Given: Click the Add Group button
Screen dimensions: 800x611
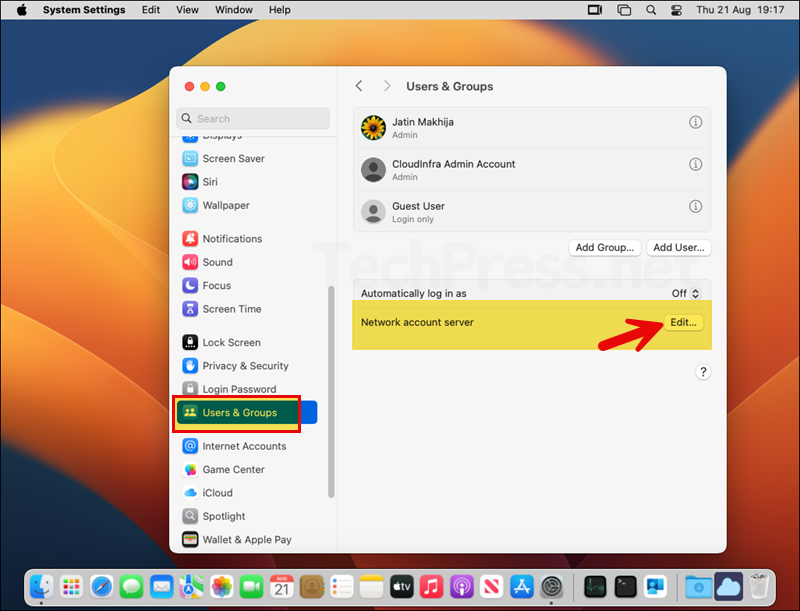Looking at the screenshot, I should (605, 248).
